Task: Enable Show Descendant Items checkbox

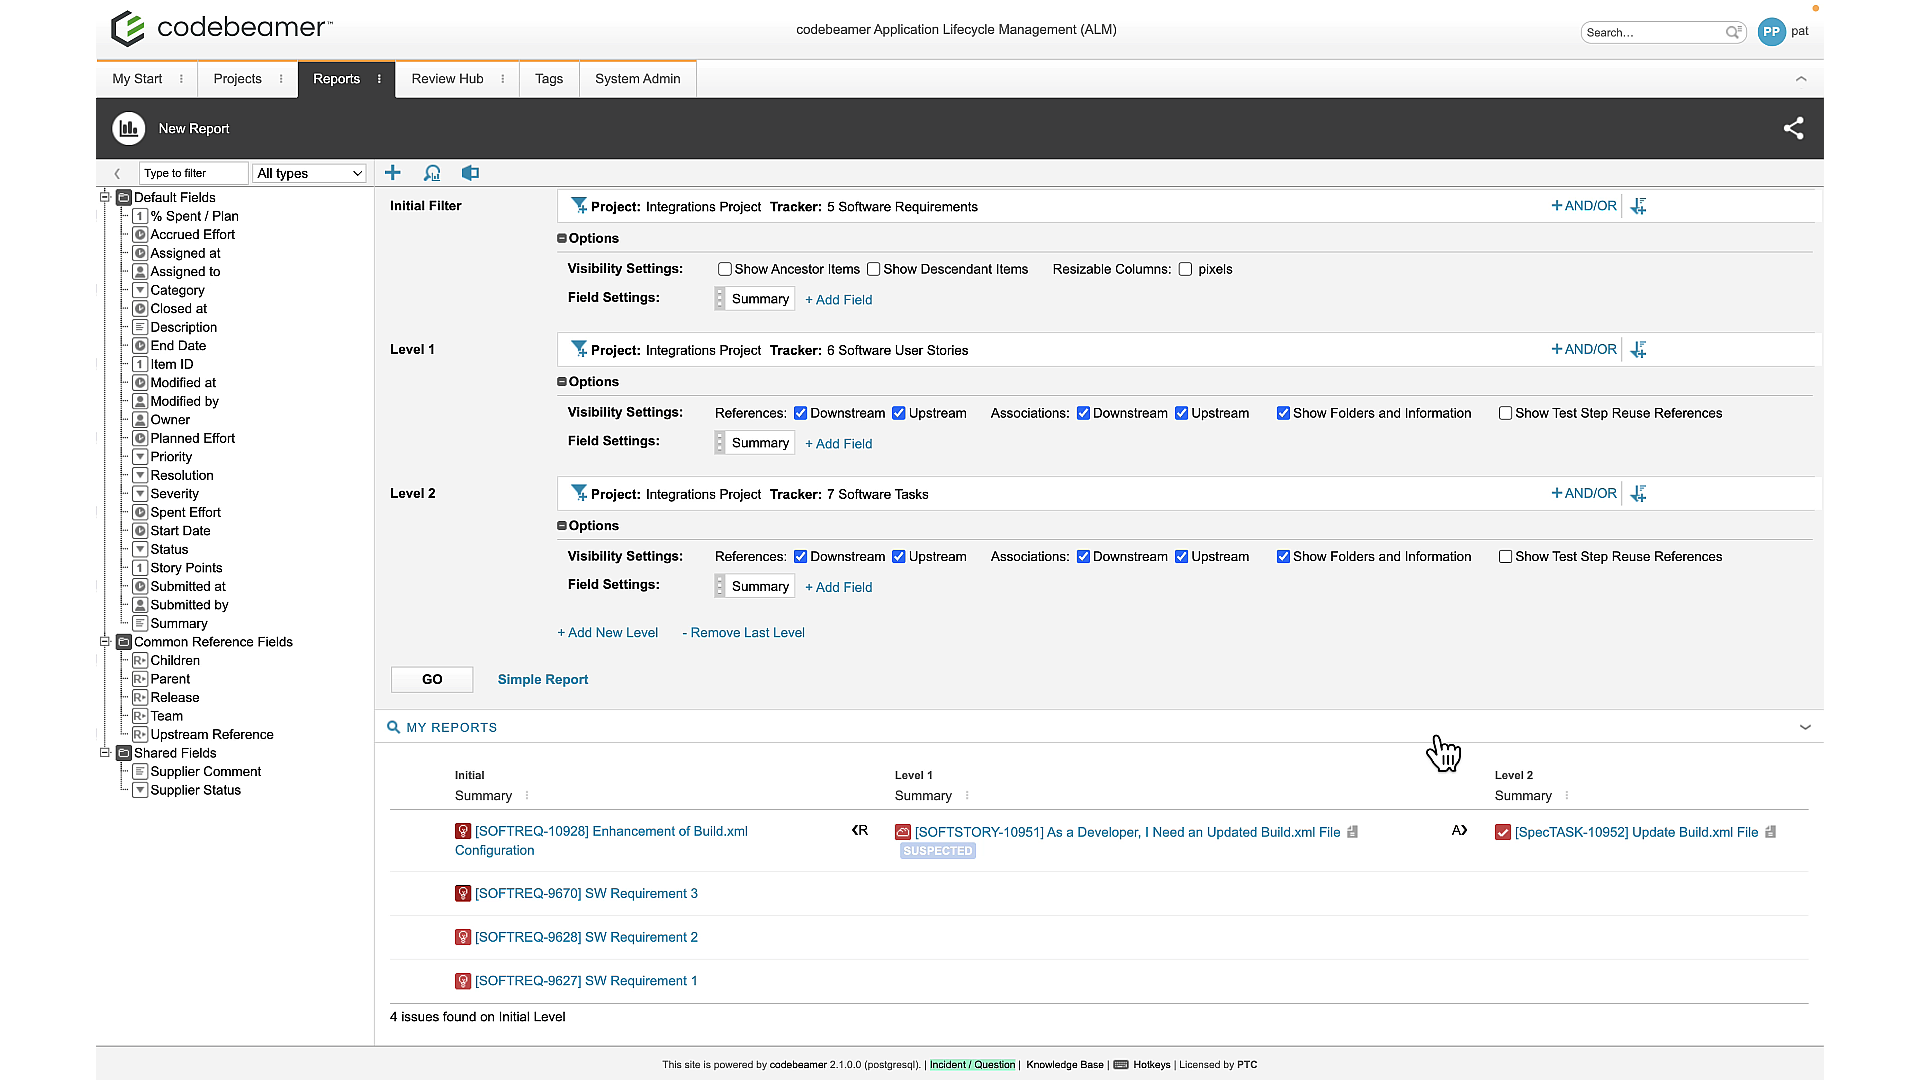Action: pos(873,269)
